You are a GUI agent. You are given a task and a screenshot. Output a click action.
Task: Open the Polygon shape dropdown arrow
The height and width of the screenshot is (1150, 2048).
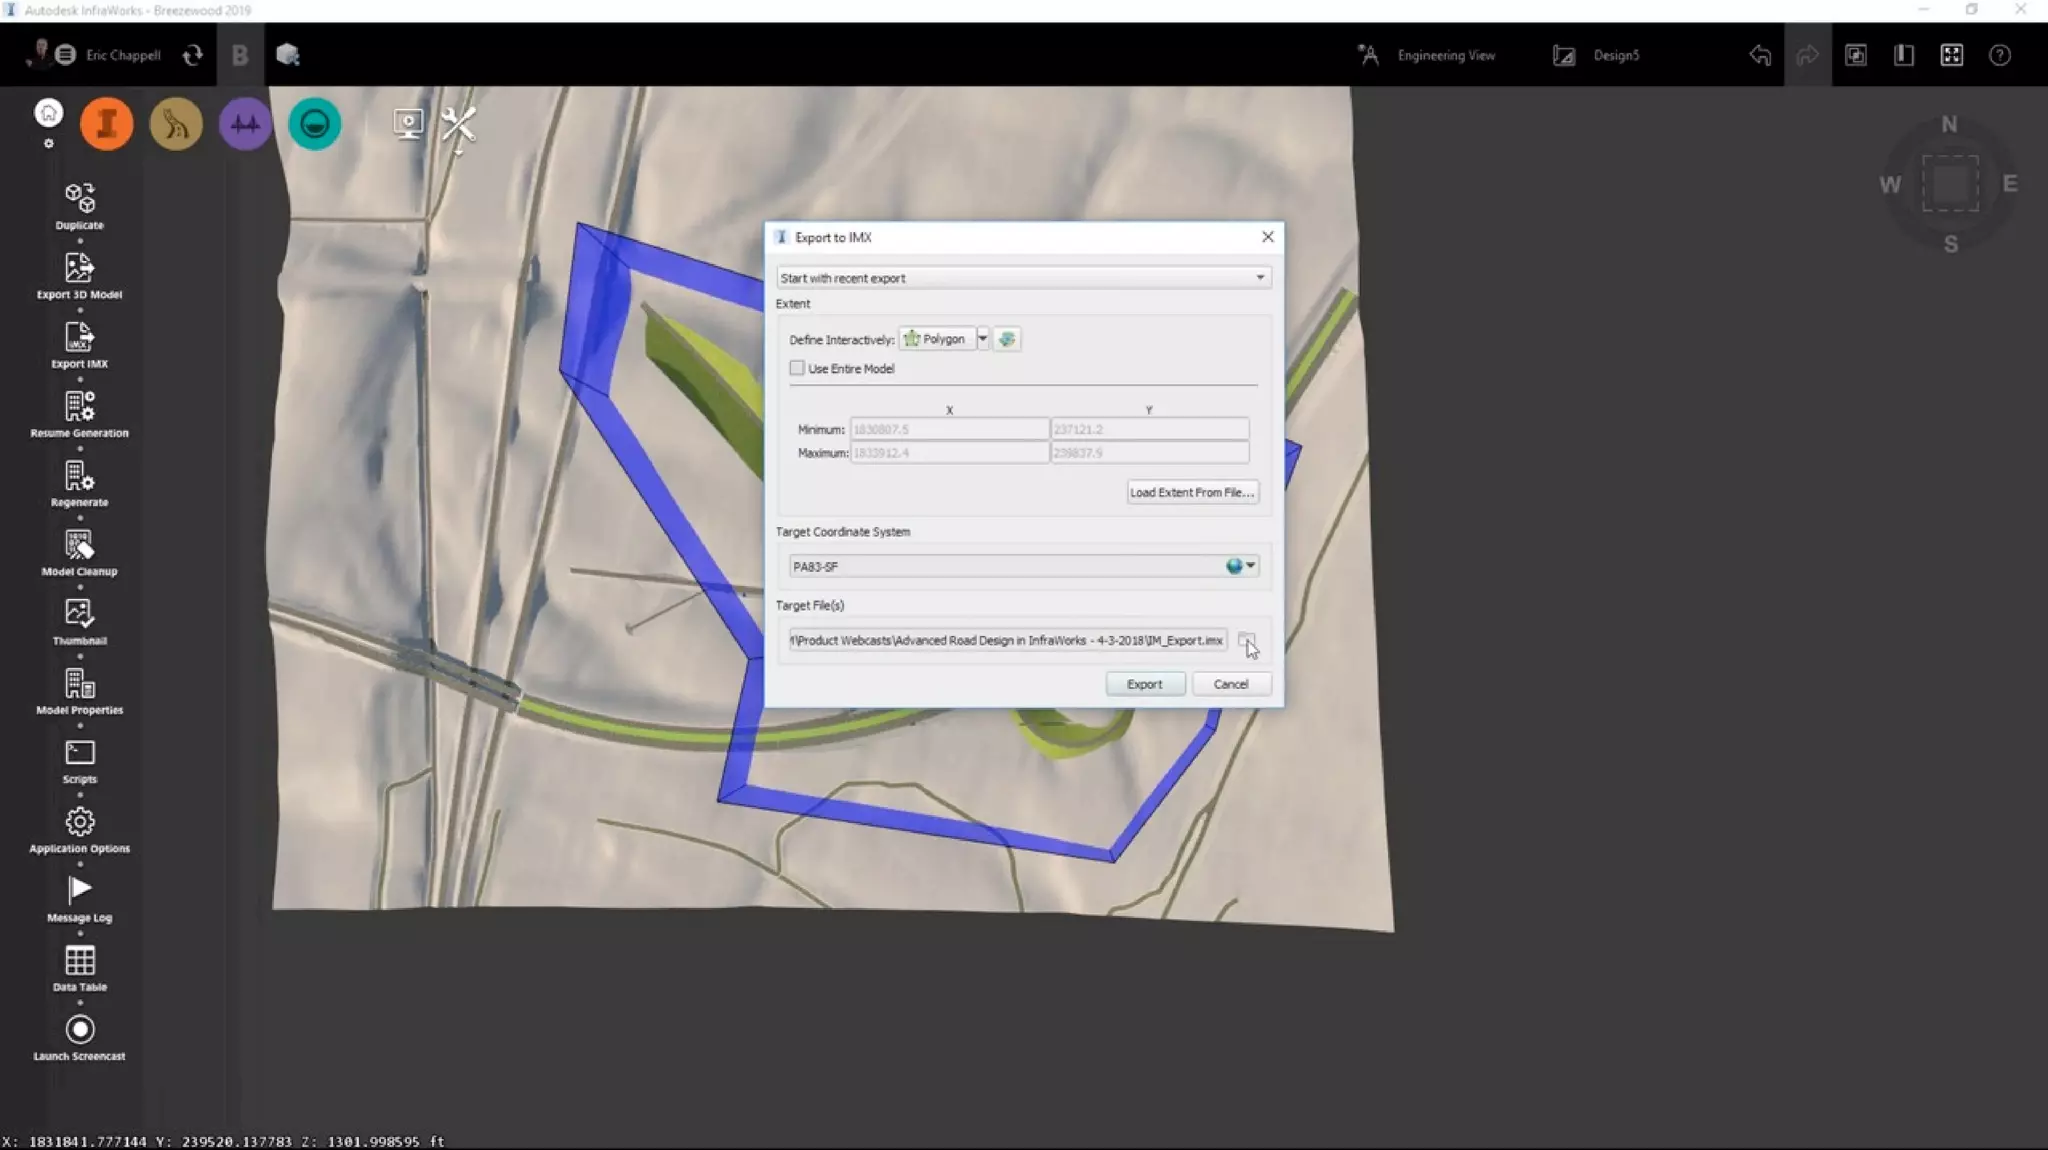click(x=982, y=339)
